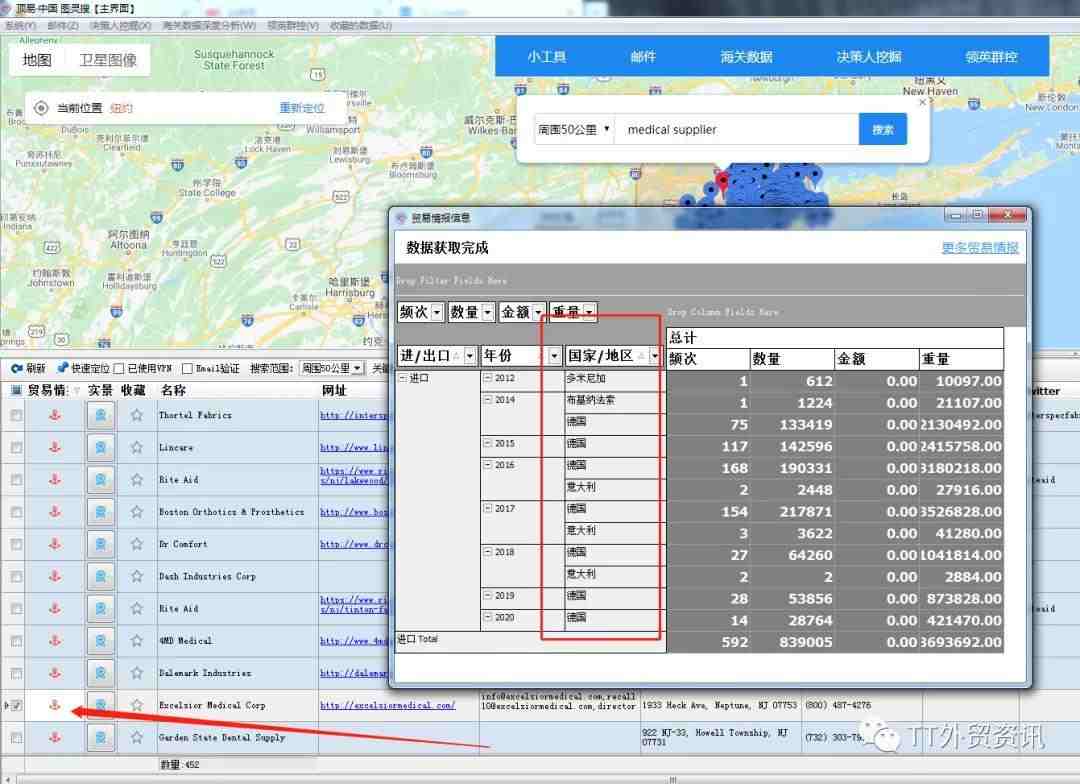The height and width of the screenshot is (784, 1080).
Task: Switch map to 卫星图像 satellite view
Action: coord(108,60)
